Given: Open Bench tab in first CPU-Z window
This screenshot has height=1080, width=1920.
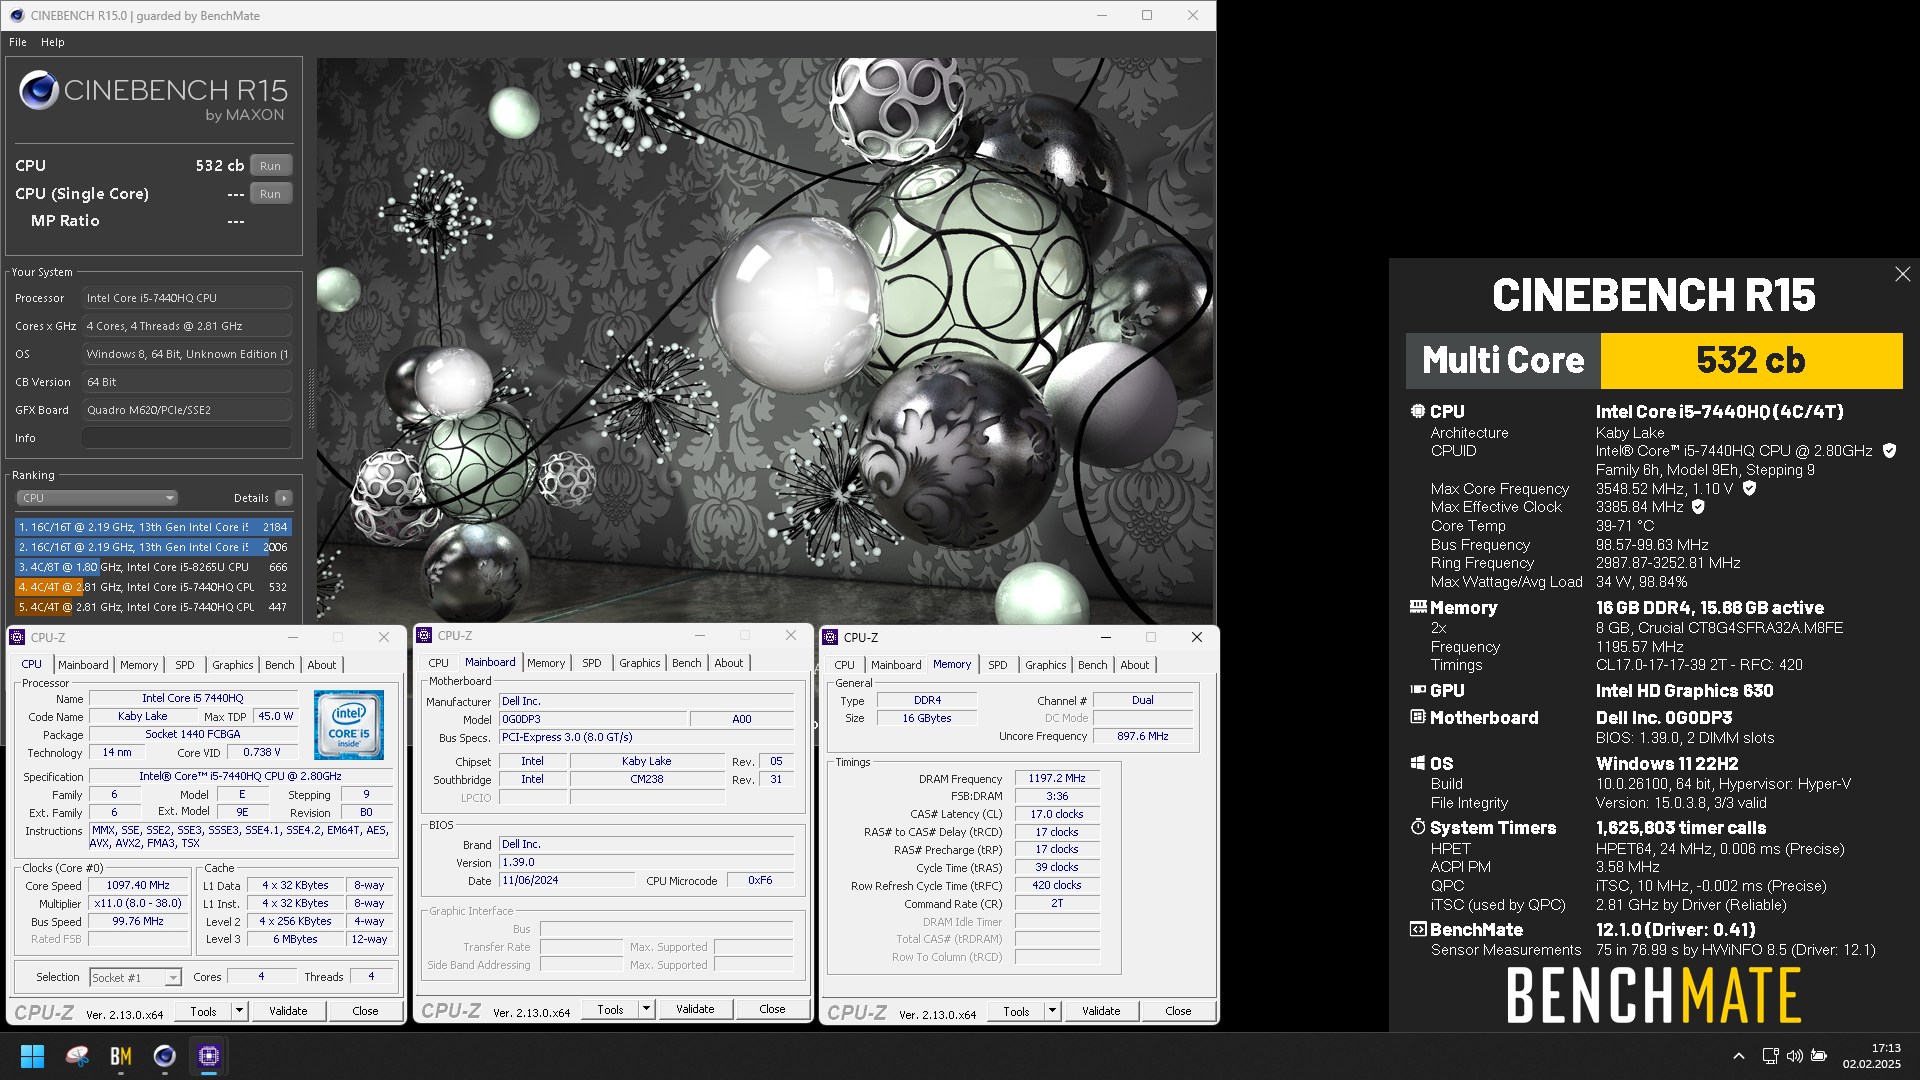Looking at the screenshot, I should pos(280,665).
